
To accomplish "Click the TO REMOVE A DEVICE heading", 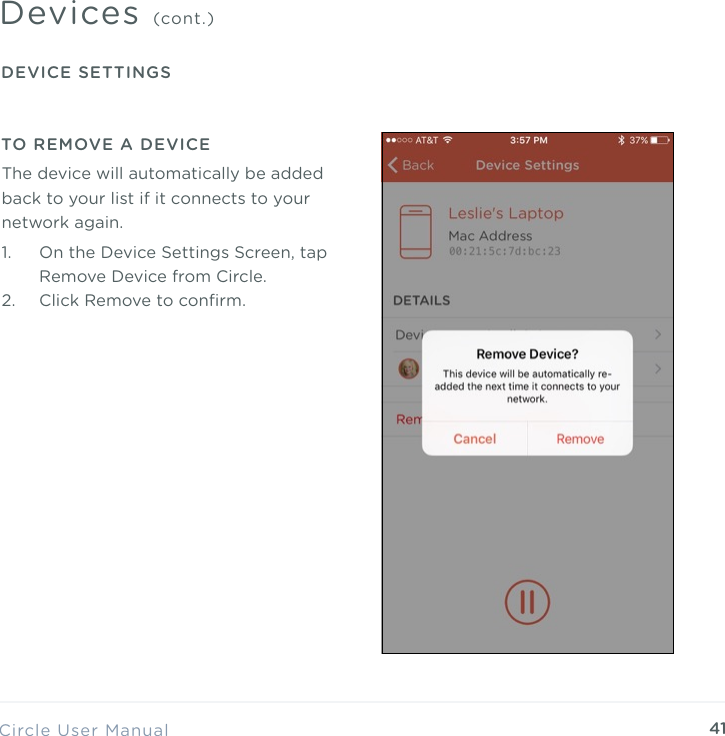I will [106, 144].
